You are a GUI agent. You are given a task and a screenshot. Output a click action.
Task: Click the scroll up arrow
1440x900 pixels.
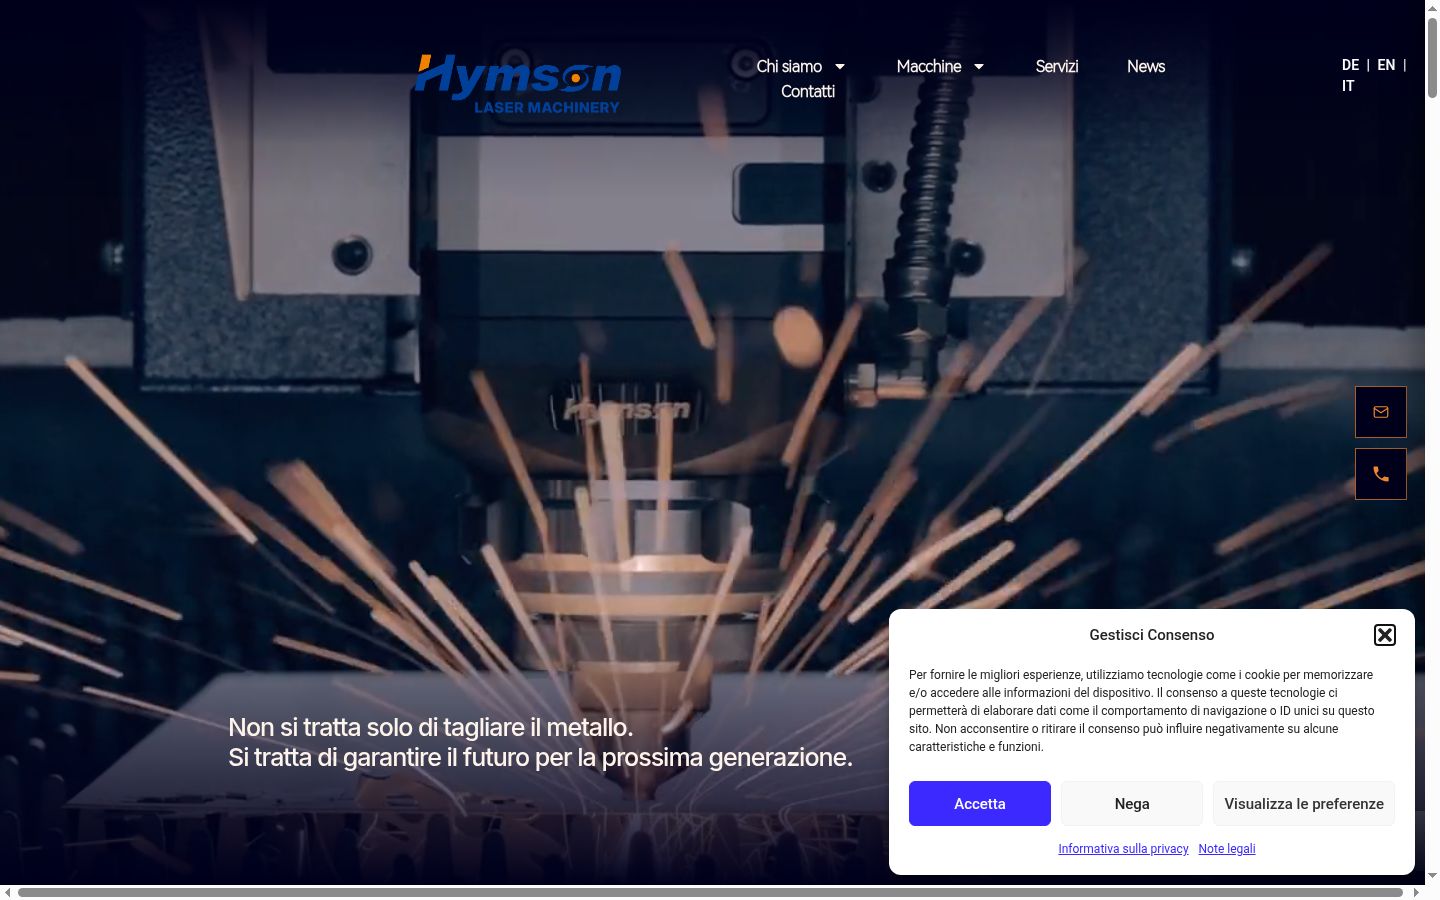pyautogui.click(x=1432, y=8)
